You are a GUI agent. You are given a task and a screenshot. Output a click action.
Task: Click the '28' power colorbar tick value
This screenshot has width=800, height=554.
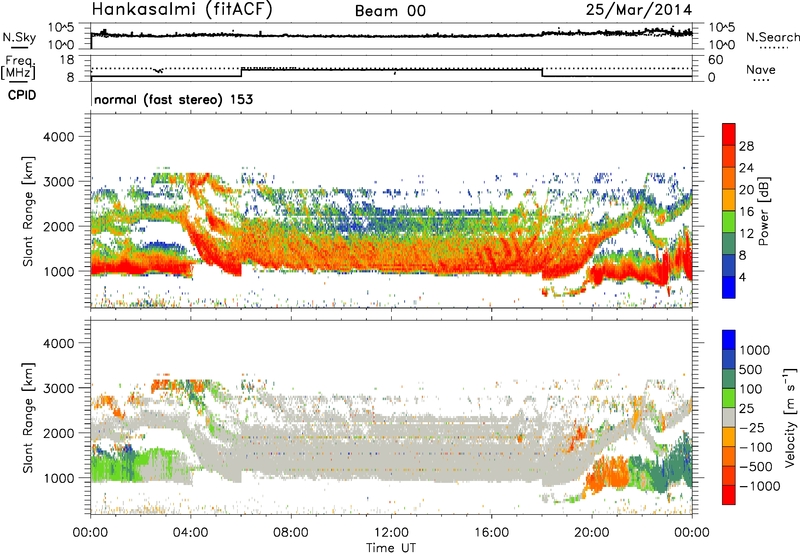click(x=746, y=146)
